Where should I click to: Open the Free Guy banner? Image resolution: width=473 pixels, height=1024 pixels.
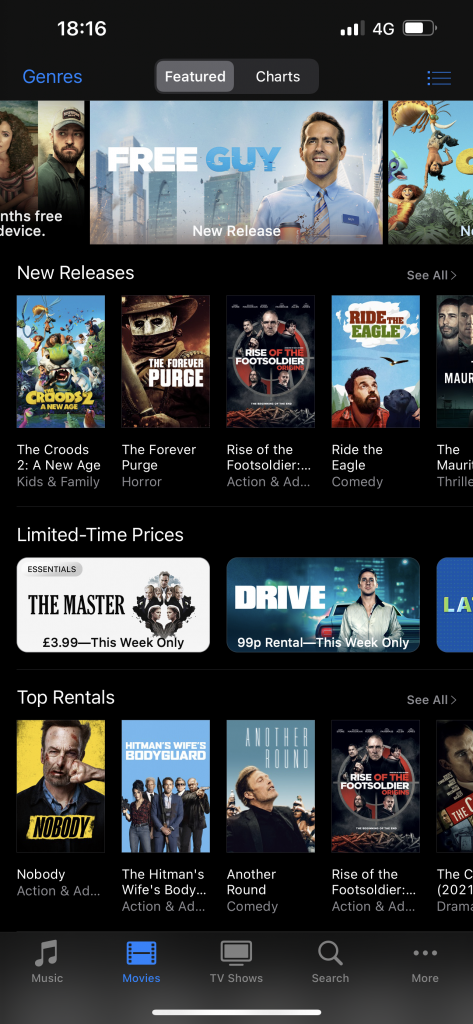pos(236,172)
